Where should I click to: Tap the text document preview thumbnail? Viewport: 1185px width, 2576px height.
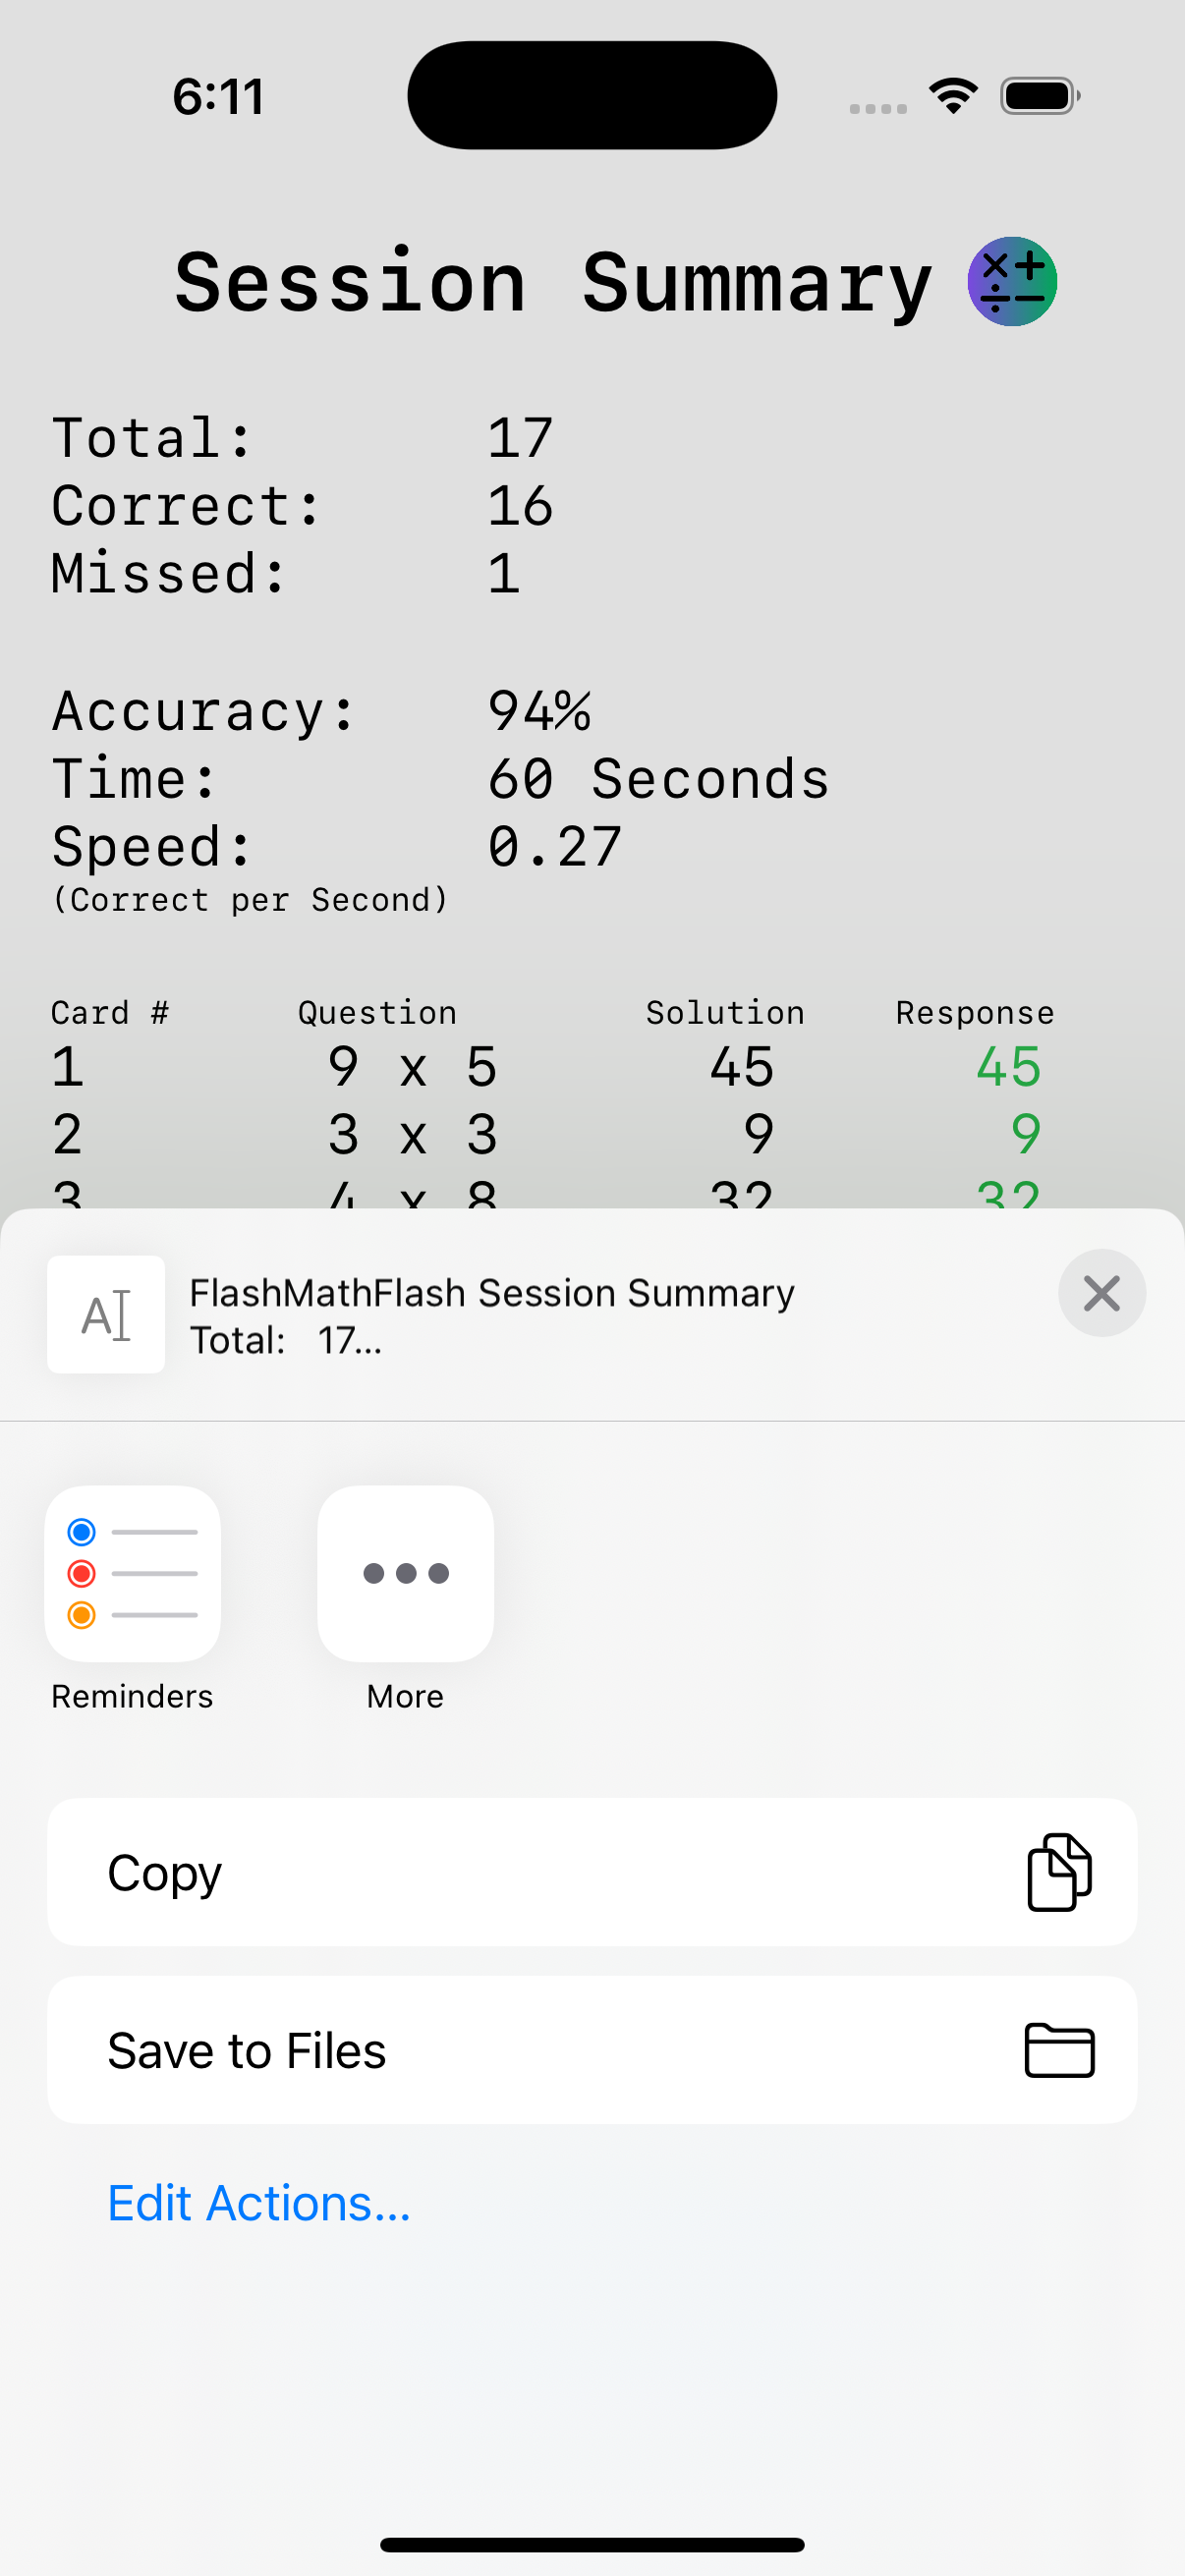tap(106, 1314)
